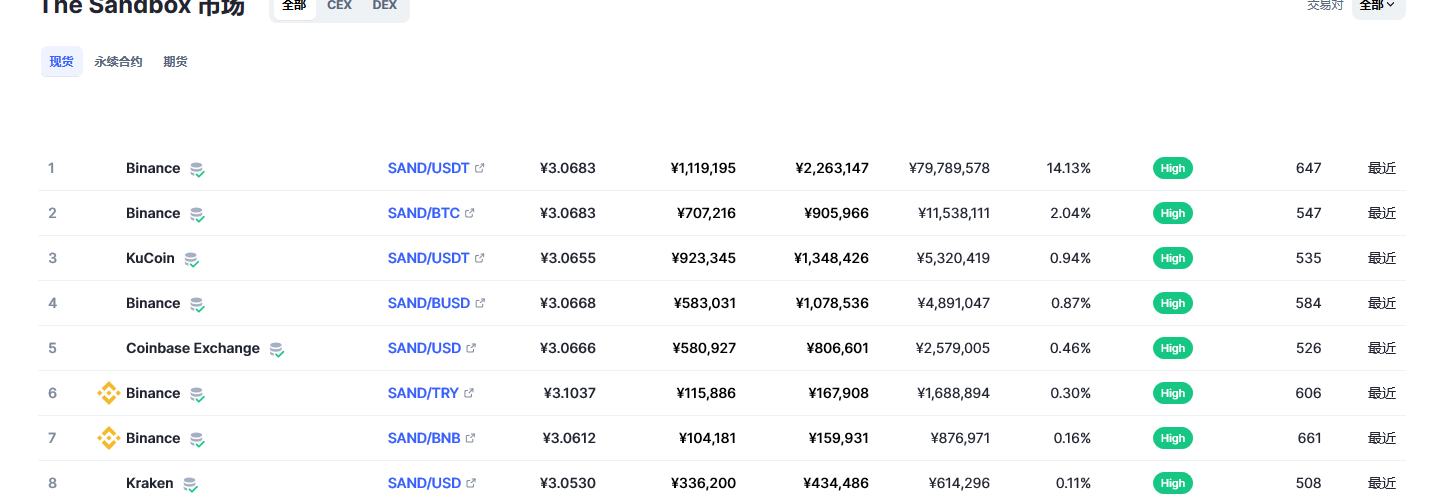Click external link icon beside Coinbase SAND/USD pair
Image resolution: width=1450 pixels, height=500 pixels.
tap(471, 348)
